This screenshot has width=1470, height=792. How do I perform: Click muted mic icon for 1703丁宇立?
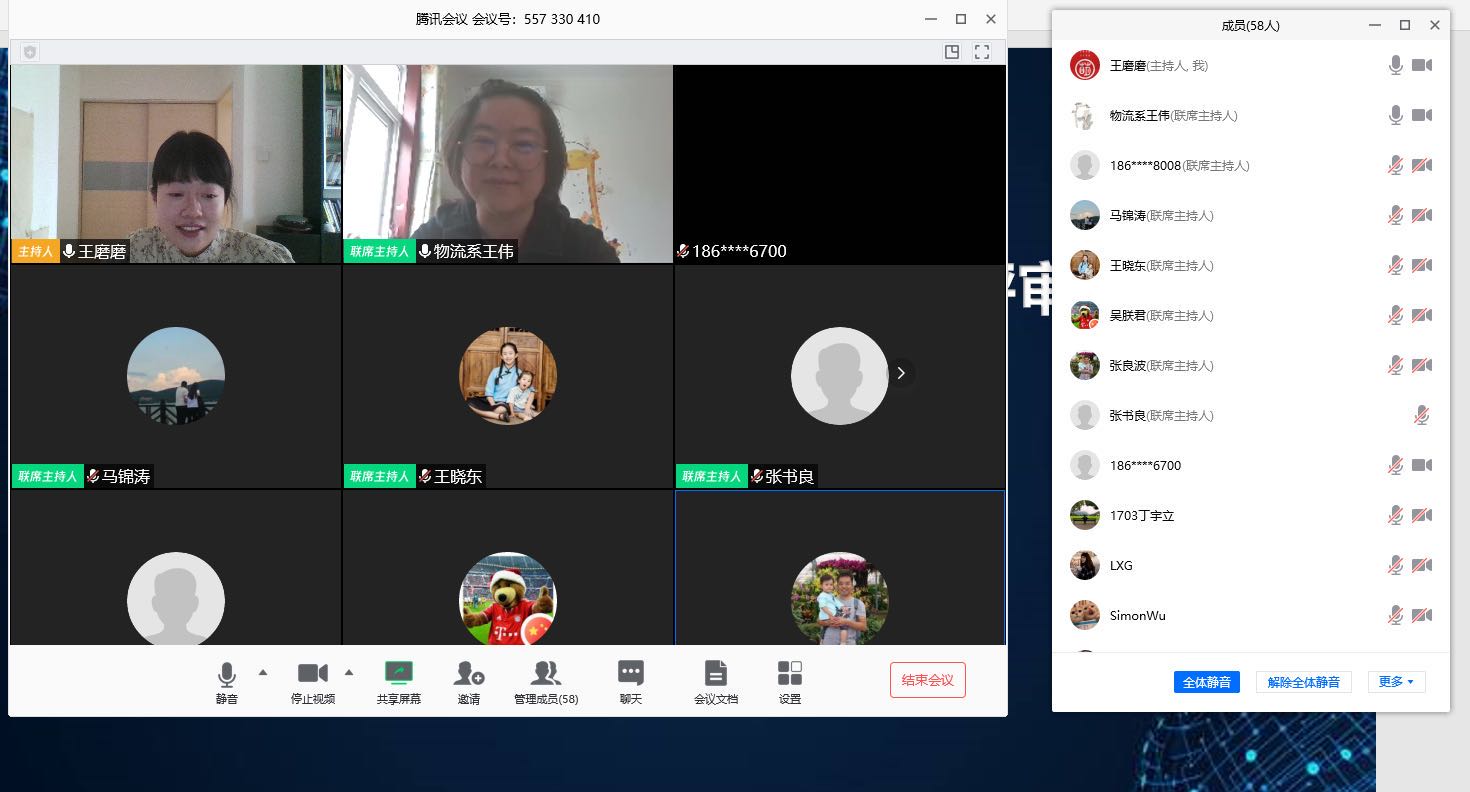1396,515
